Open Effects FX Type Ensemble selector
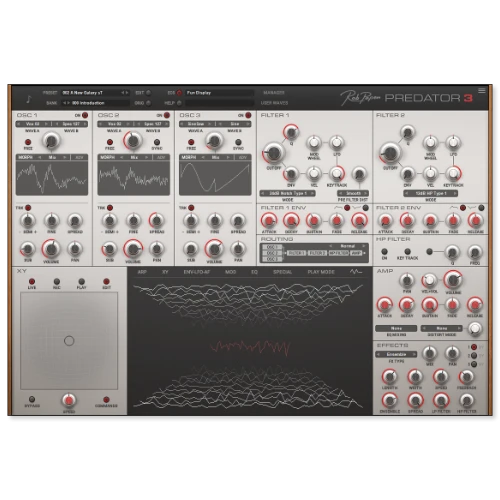This screenshot has width=500, height=500. (x=396, y=354)
